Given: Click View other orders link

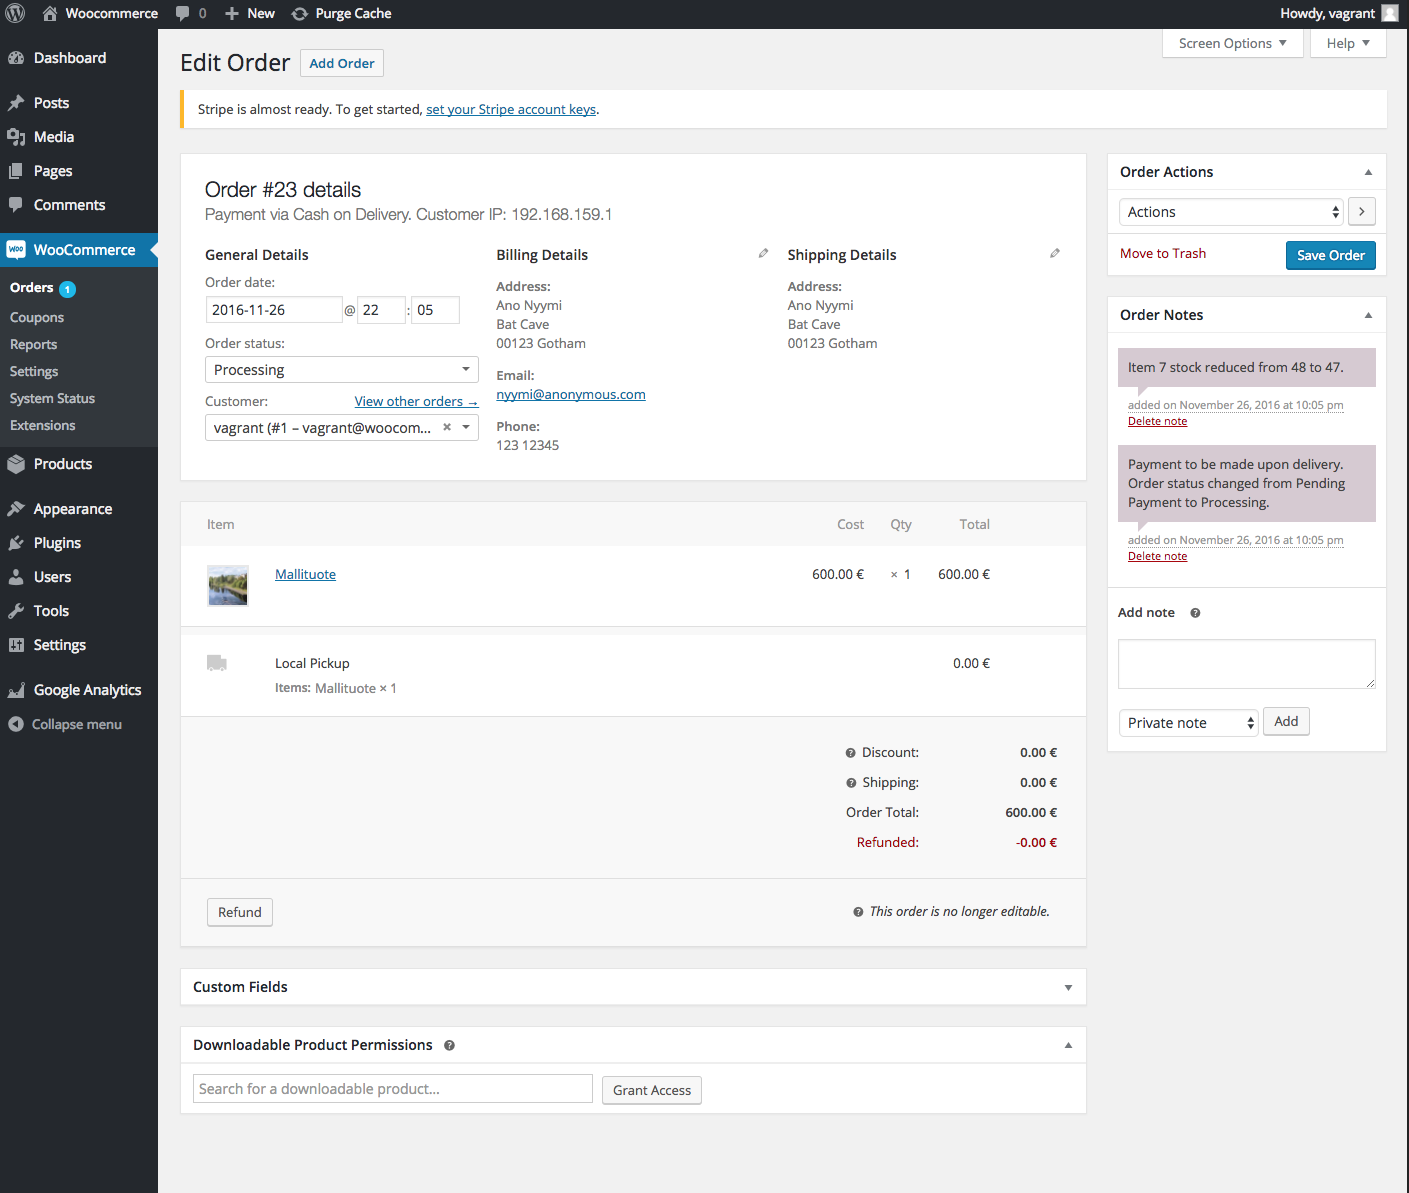Looking at the screenshot, I should click(416, 401).
